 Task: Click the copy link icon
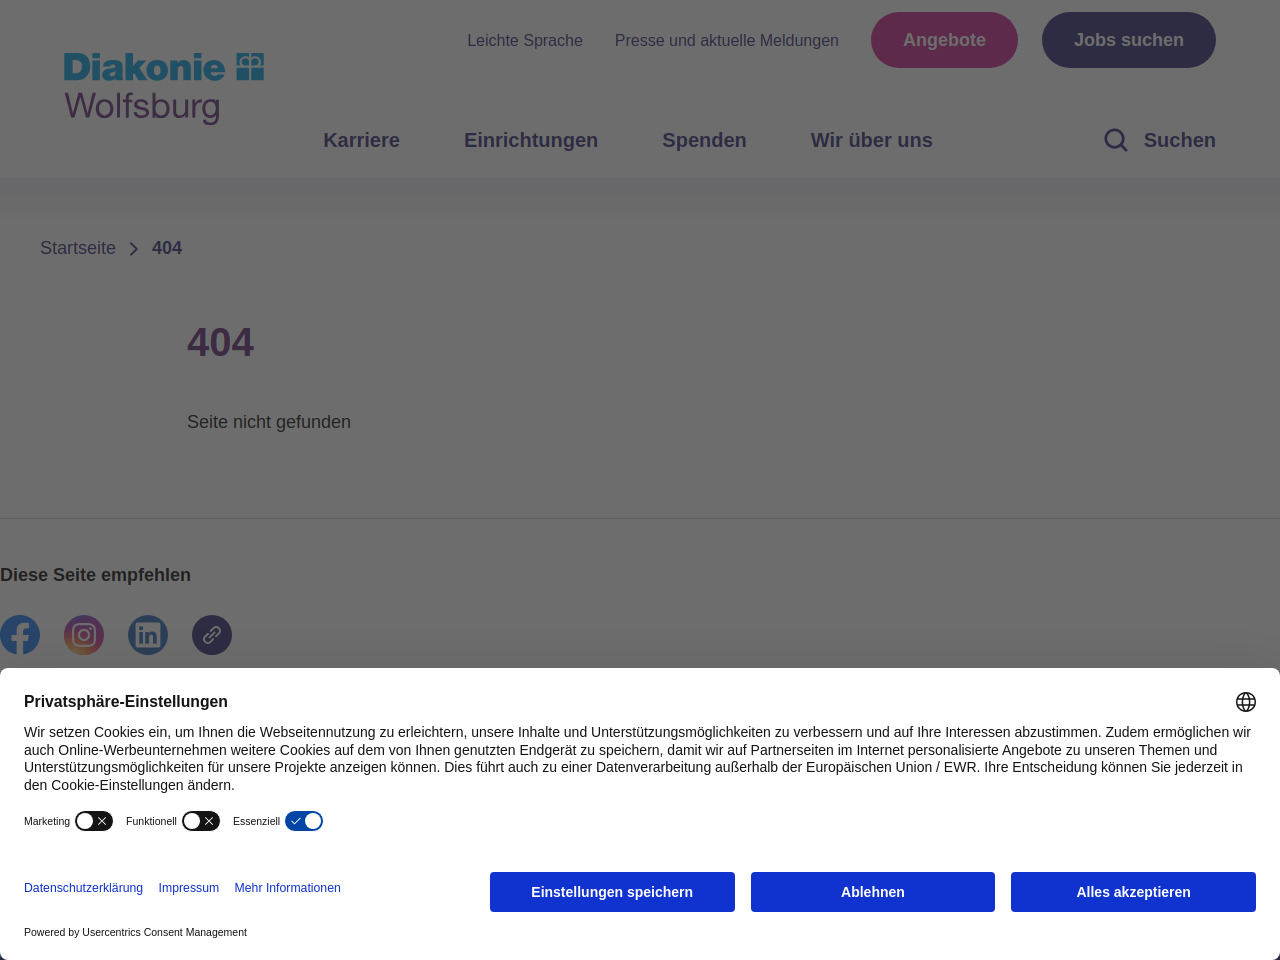point(212,635)
